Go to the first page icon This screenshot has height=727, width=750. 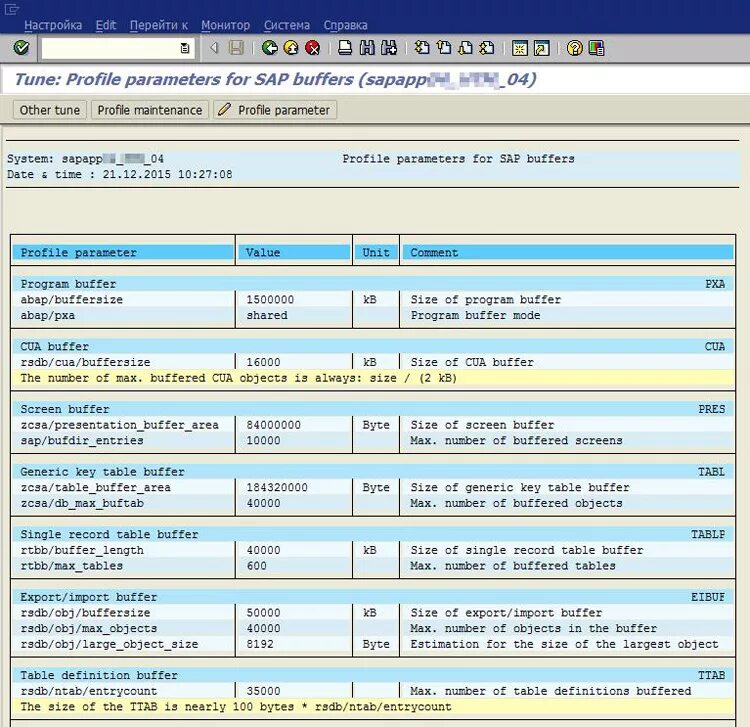coord(422,48)
